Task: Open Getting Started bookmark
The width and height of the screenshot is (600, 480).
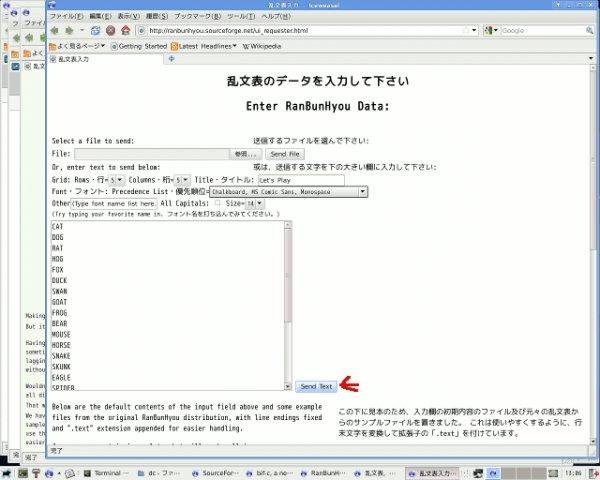Action: coord(139,46)
